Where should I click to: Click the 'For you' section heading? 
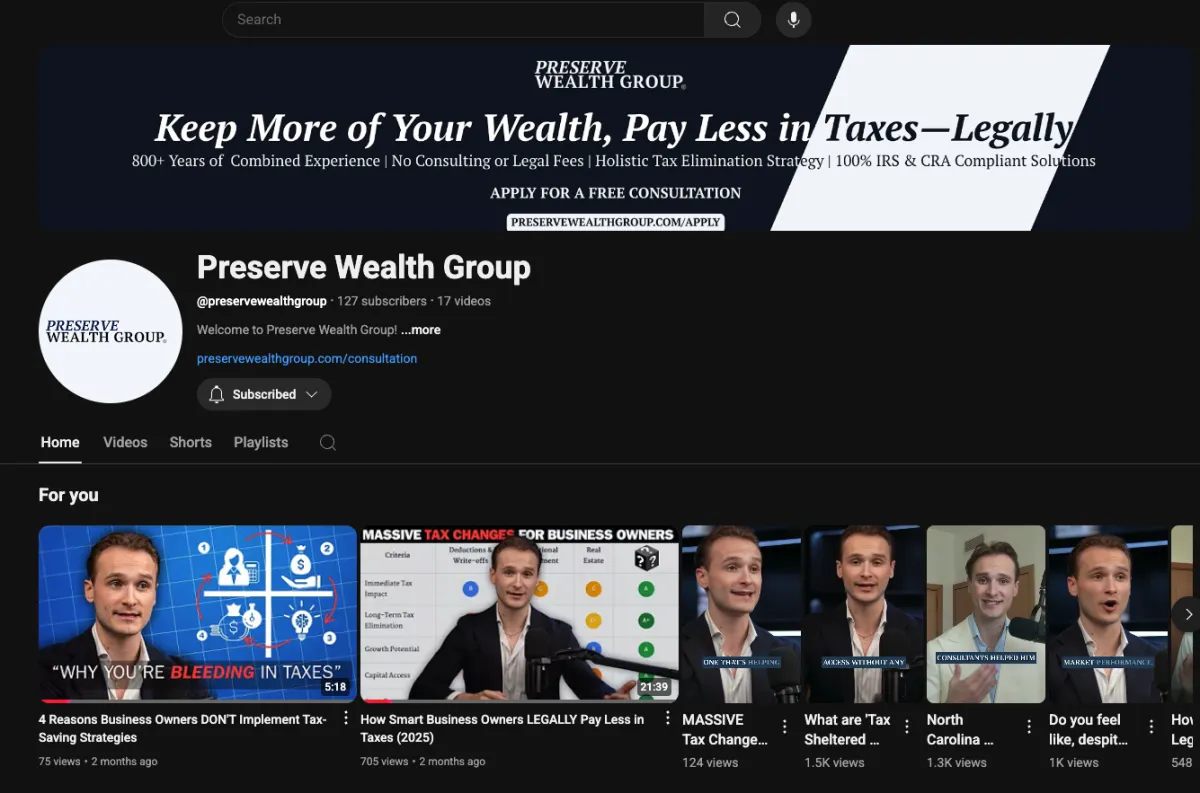point(69,495)
